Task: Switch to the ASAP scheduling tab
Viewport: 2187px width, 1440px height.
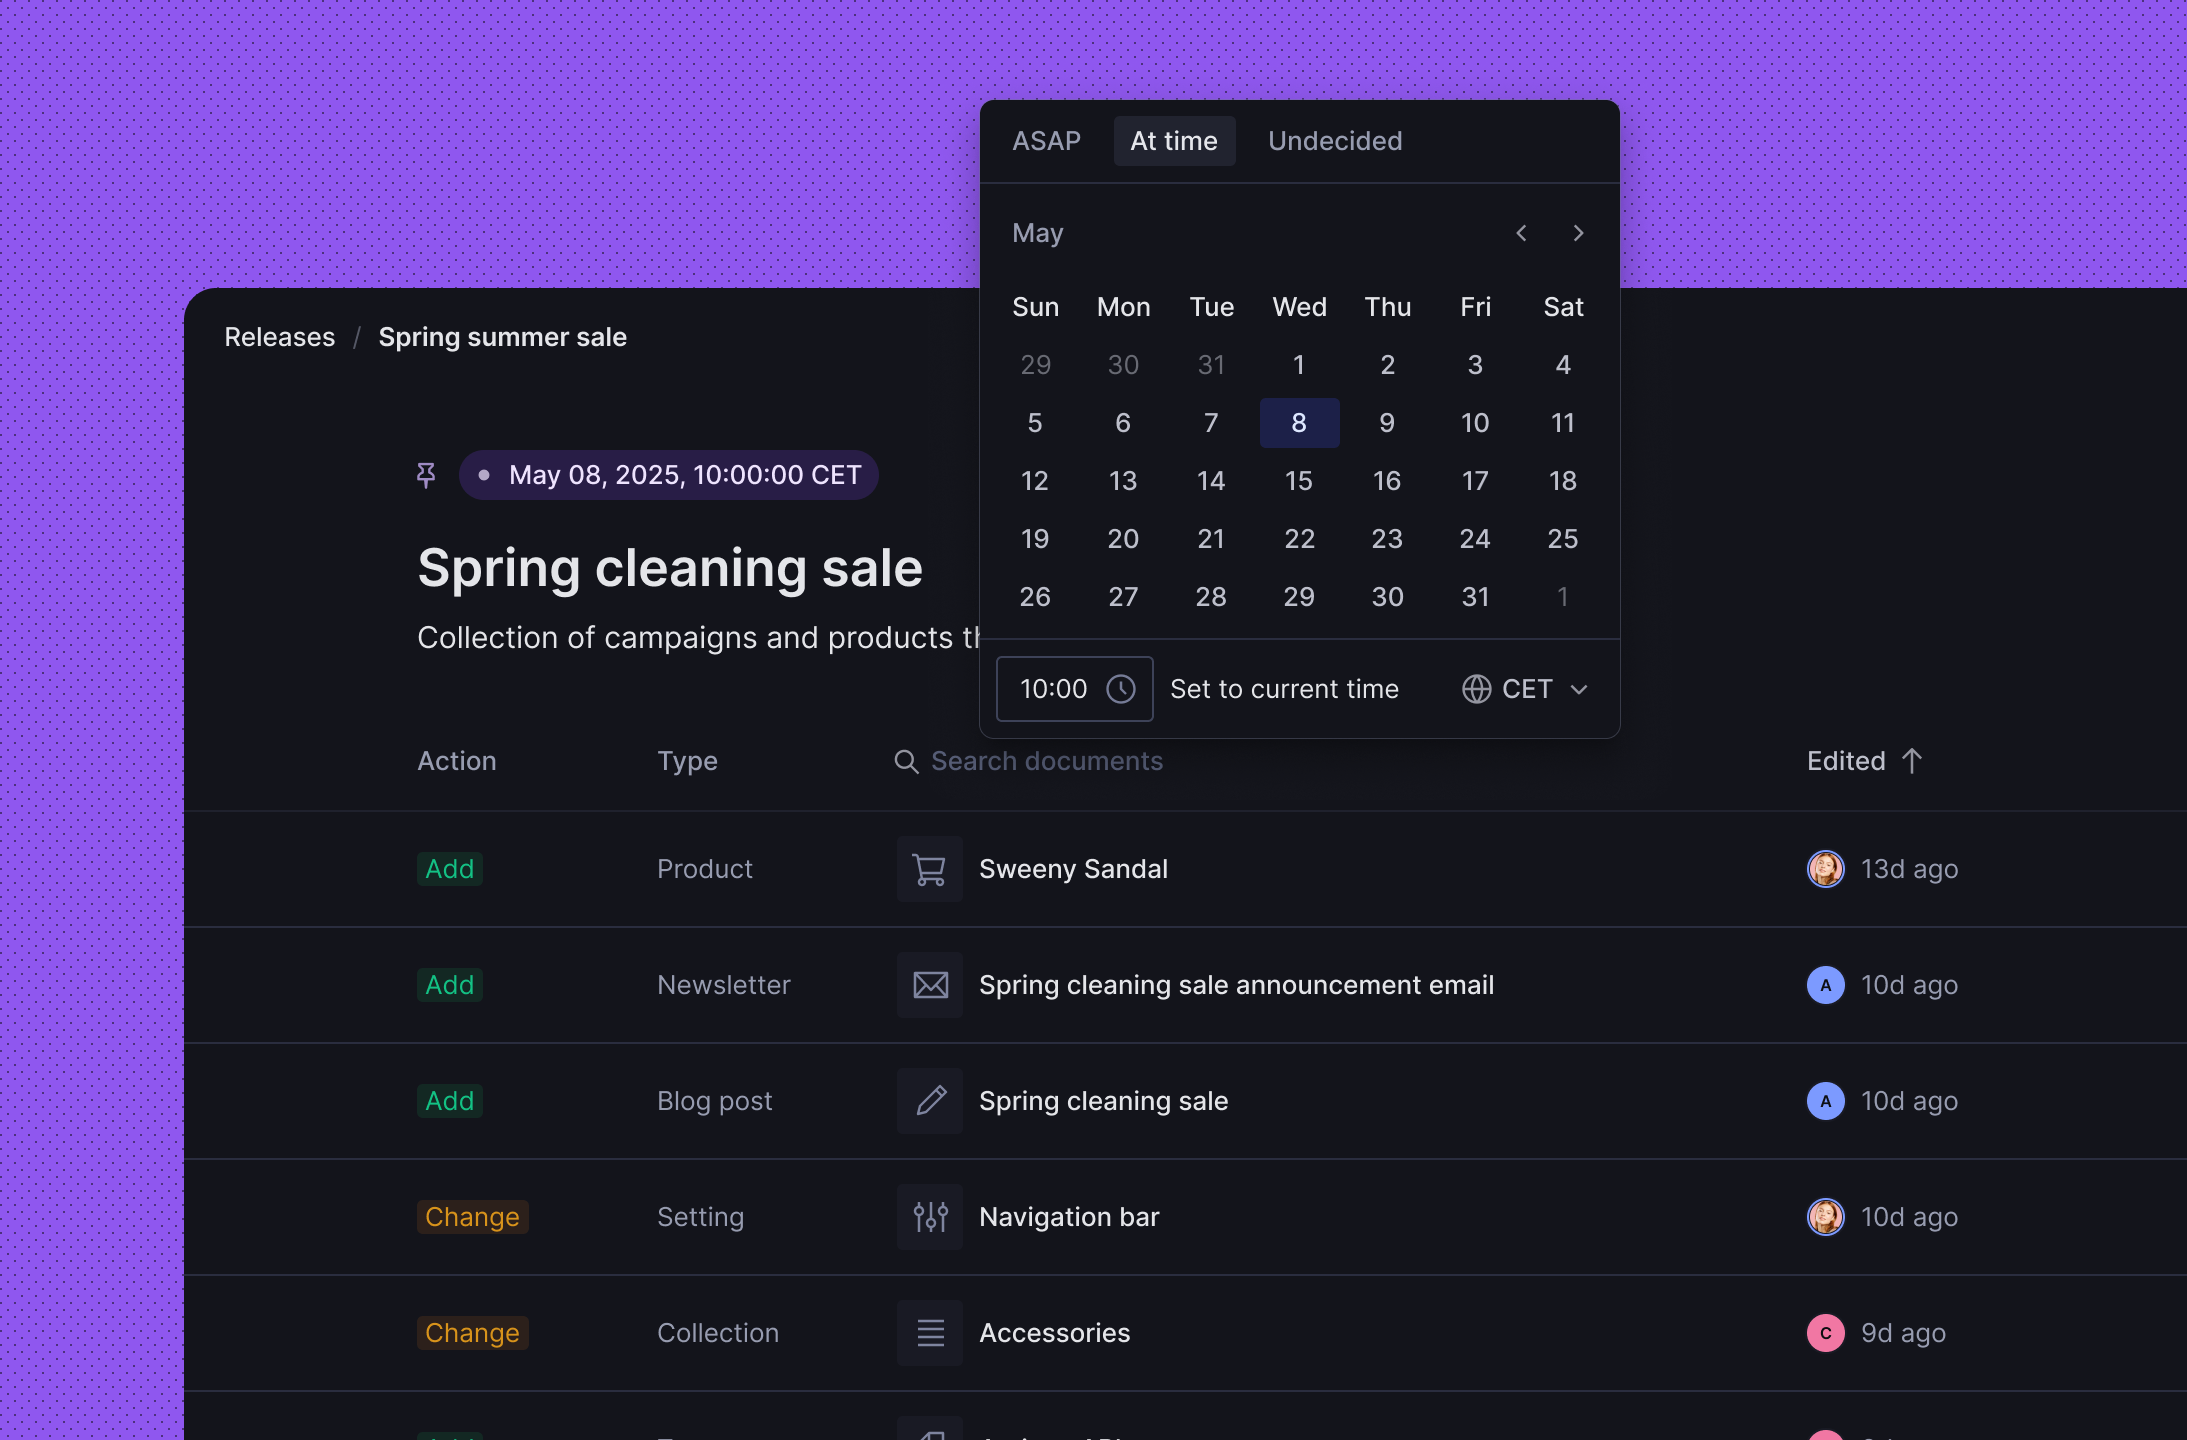Action: click(1046, 141)
